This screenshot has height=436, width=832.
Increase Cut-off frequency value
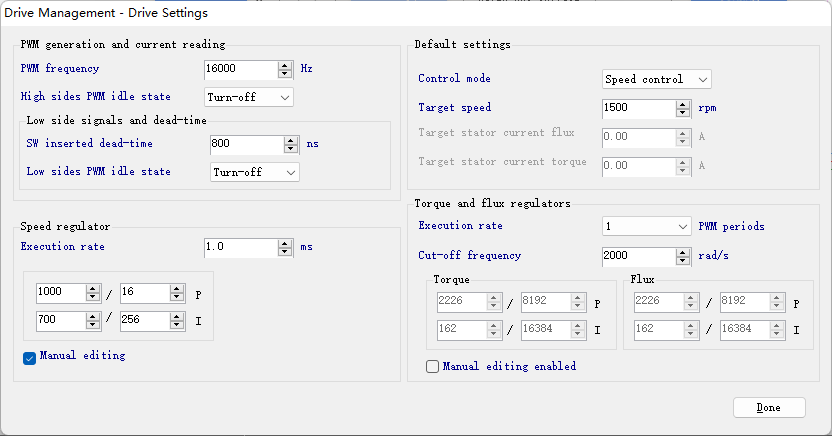point(683,252)
